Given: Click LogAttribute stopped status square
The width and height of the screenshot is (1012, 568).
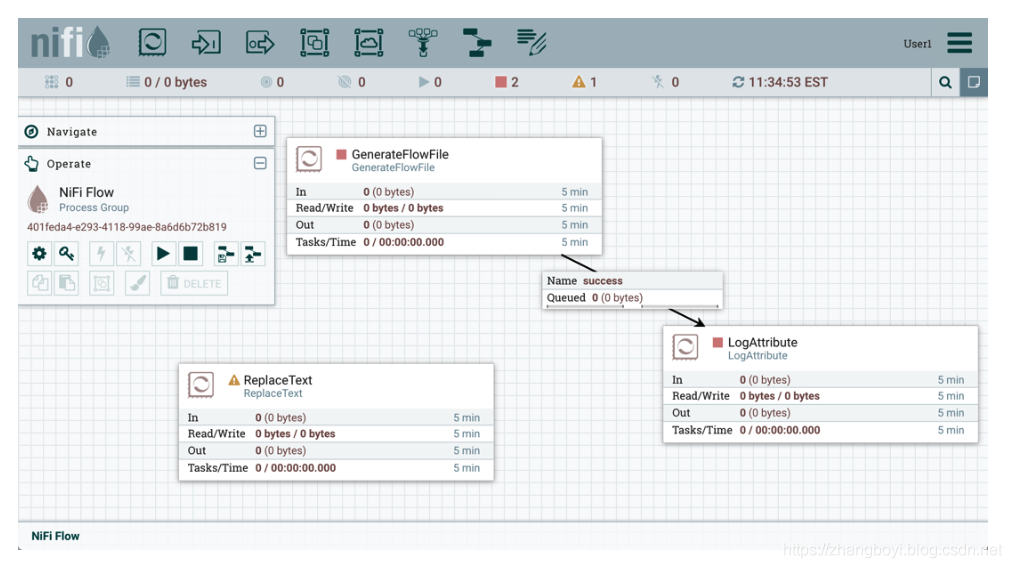Looking at the screenshot, I should click(x=717, y=342).
